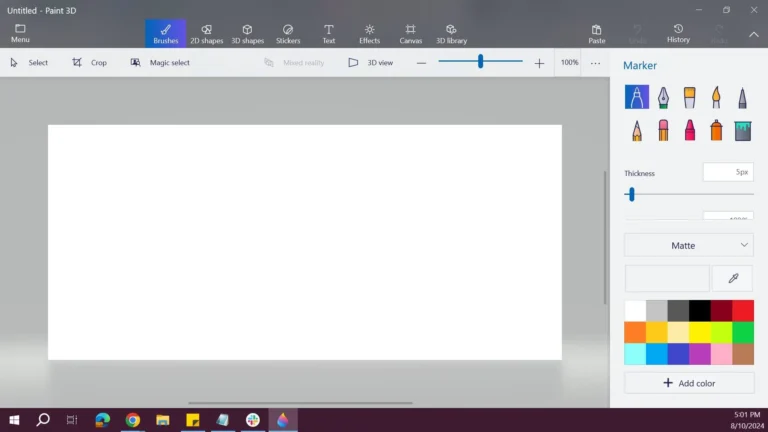
Task: Toggle 3D view mode
Action: click(371, 63)
